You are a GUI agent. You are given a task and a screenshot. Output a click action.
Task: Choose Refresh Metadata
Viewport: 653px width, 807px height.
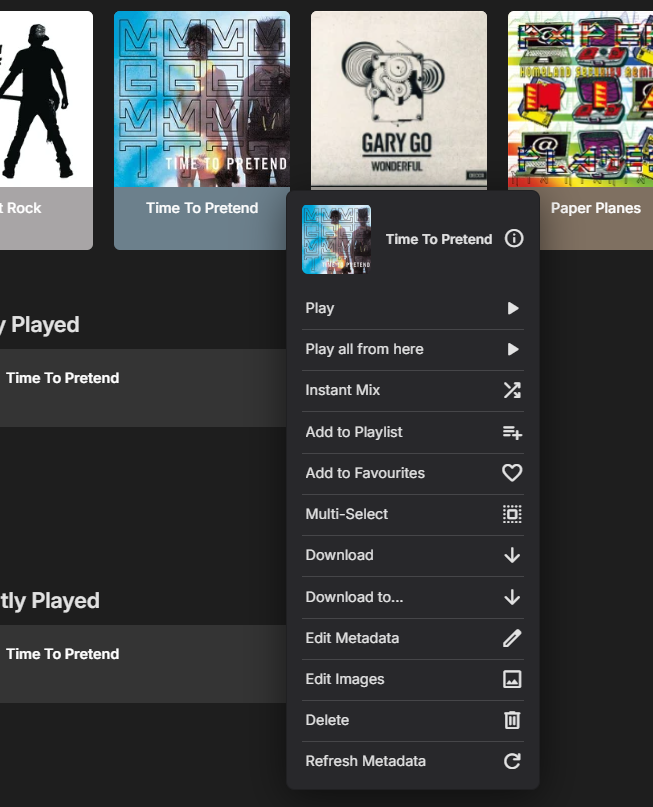[x=413, y=761]
